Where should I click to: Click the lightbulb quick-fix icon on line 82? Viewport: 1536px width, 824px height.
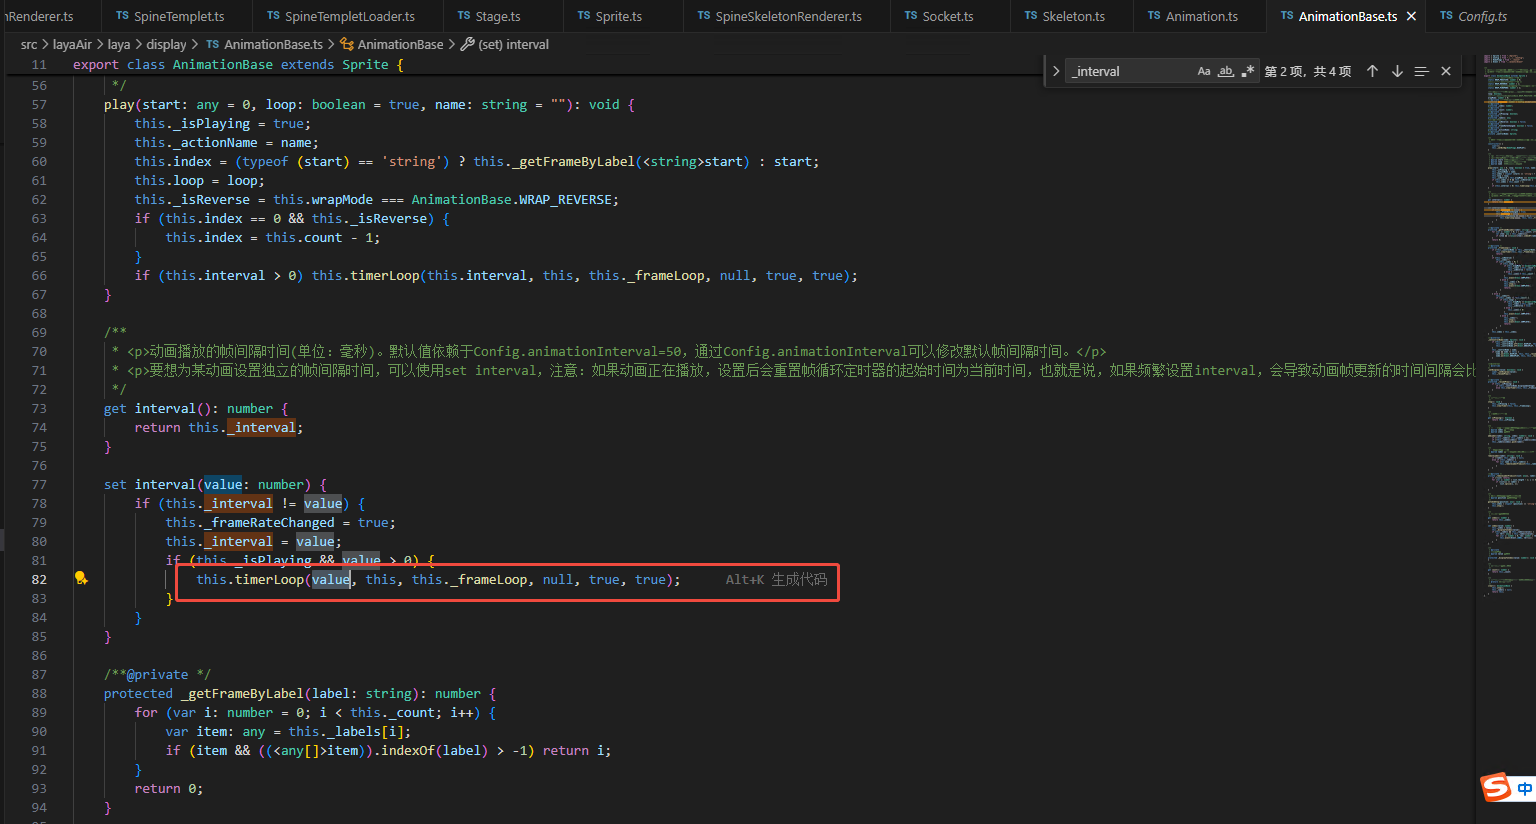coord(81,579)
